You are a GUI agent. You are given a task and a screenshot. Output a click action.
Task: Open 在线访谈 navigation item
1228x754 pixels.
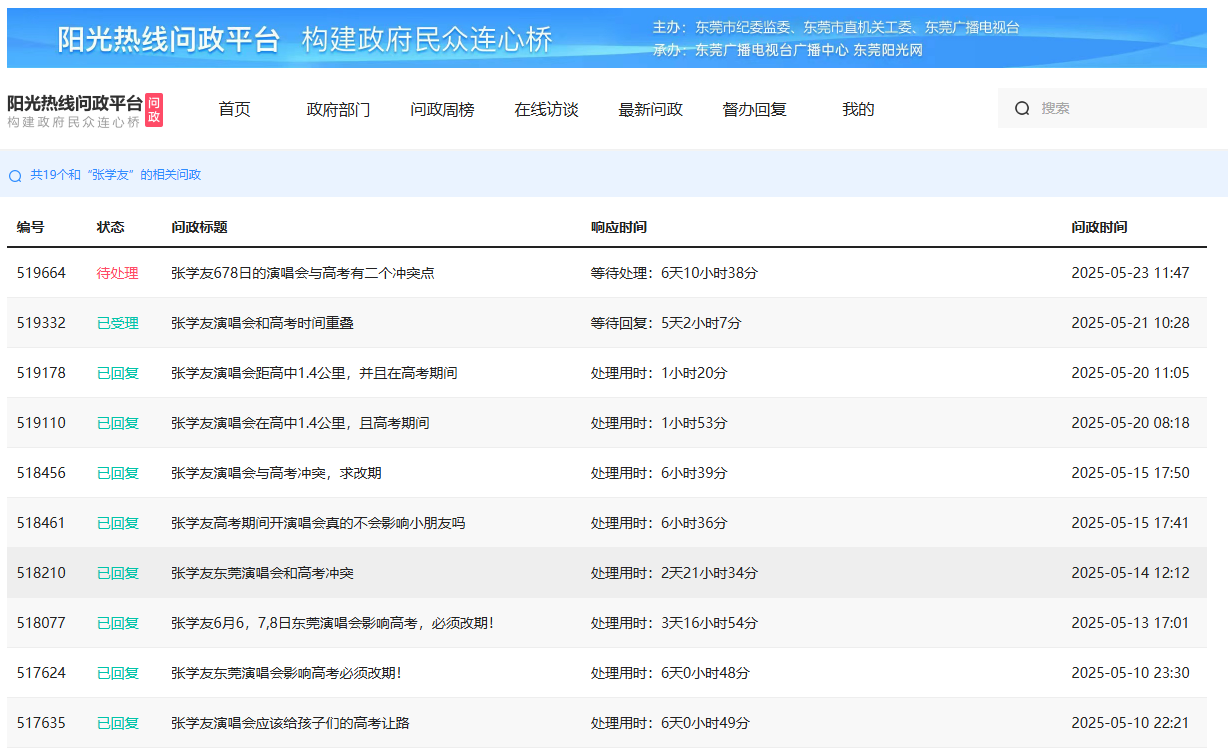point(546,110)
